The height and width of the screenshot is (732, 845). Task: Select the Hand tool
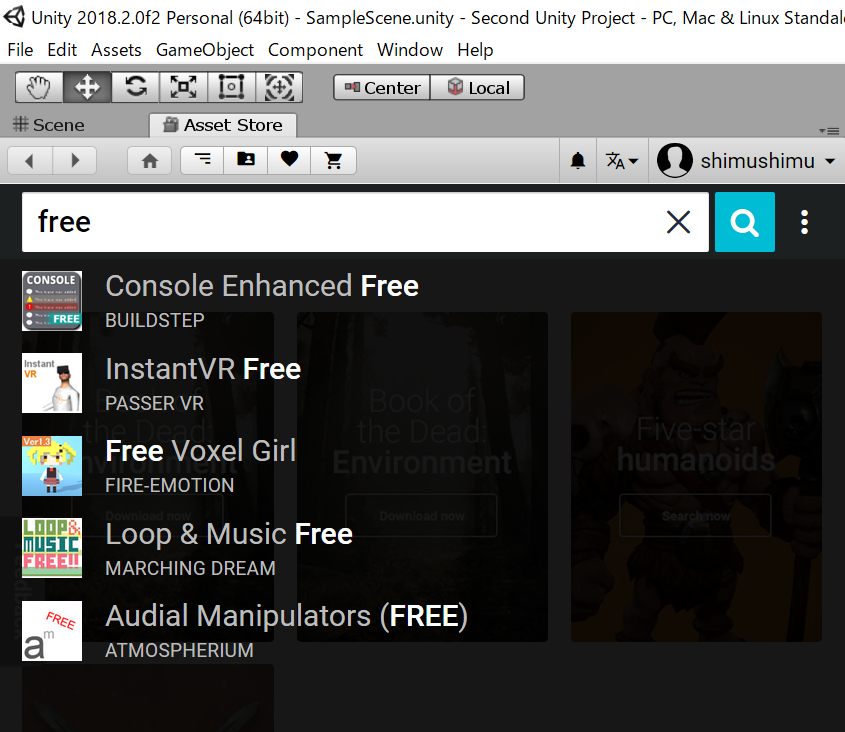[x=39, y=88]
